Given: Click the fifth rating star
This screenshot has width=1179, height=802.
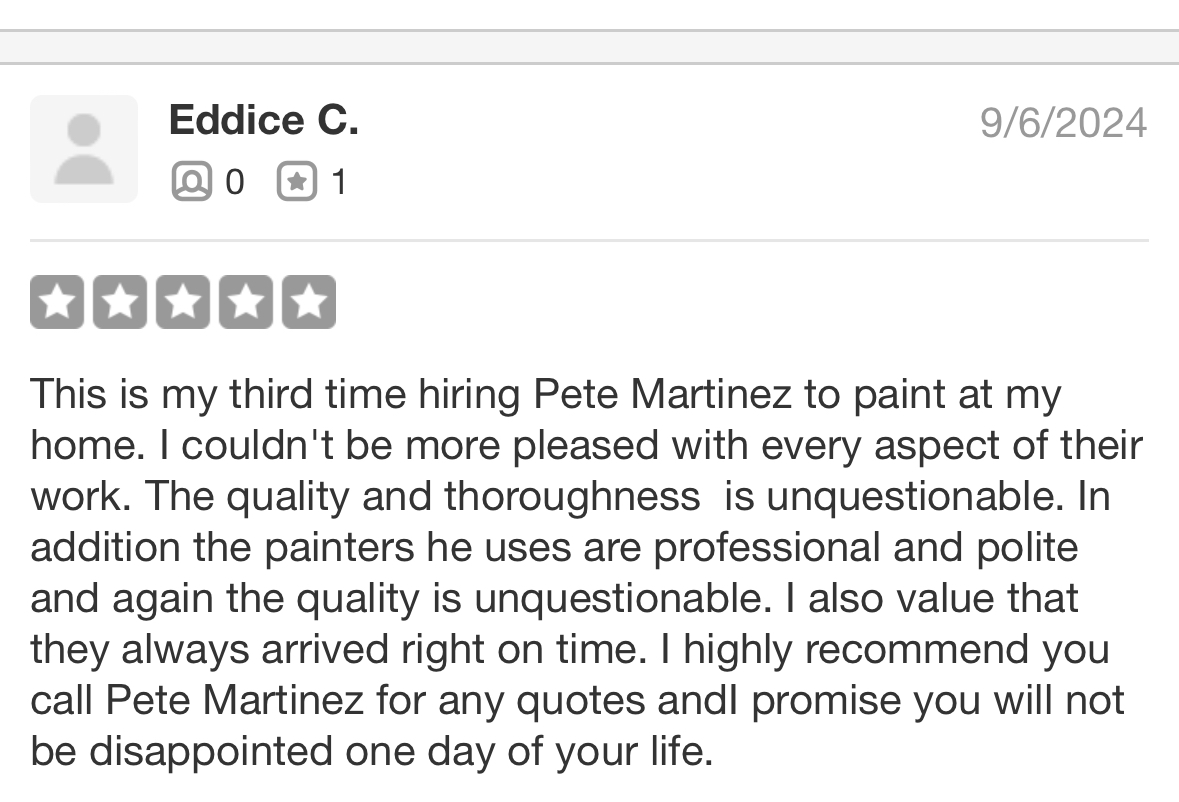Looking at the screenshot, I should tap(308, 302).
